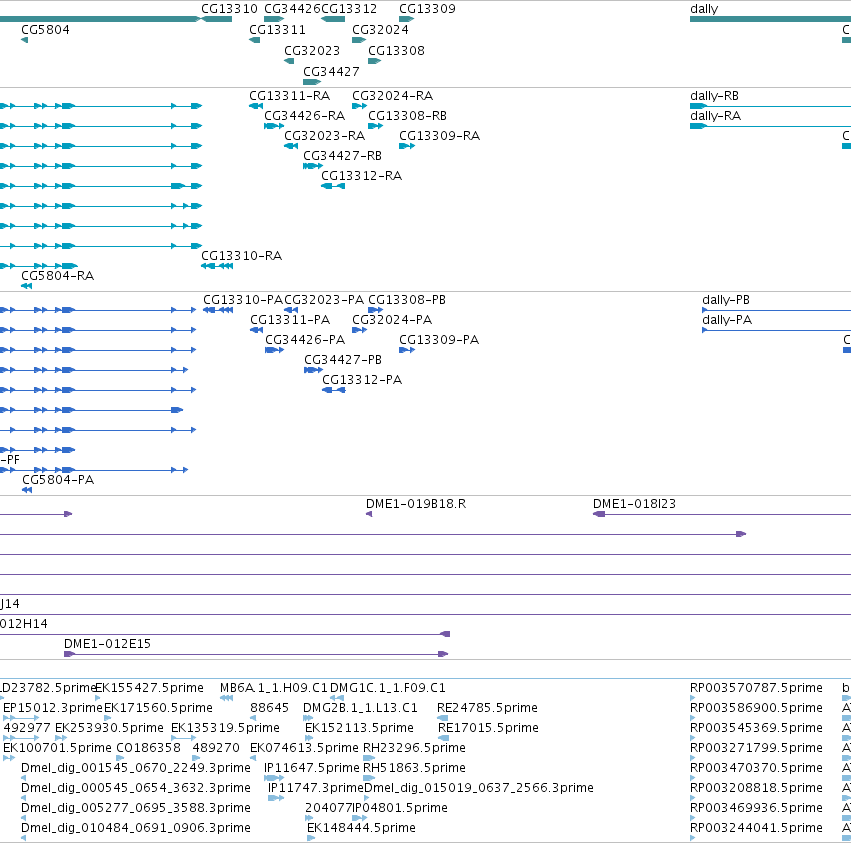Select EST label MB6A.1_1.H09.C1

pos(274,688)
